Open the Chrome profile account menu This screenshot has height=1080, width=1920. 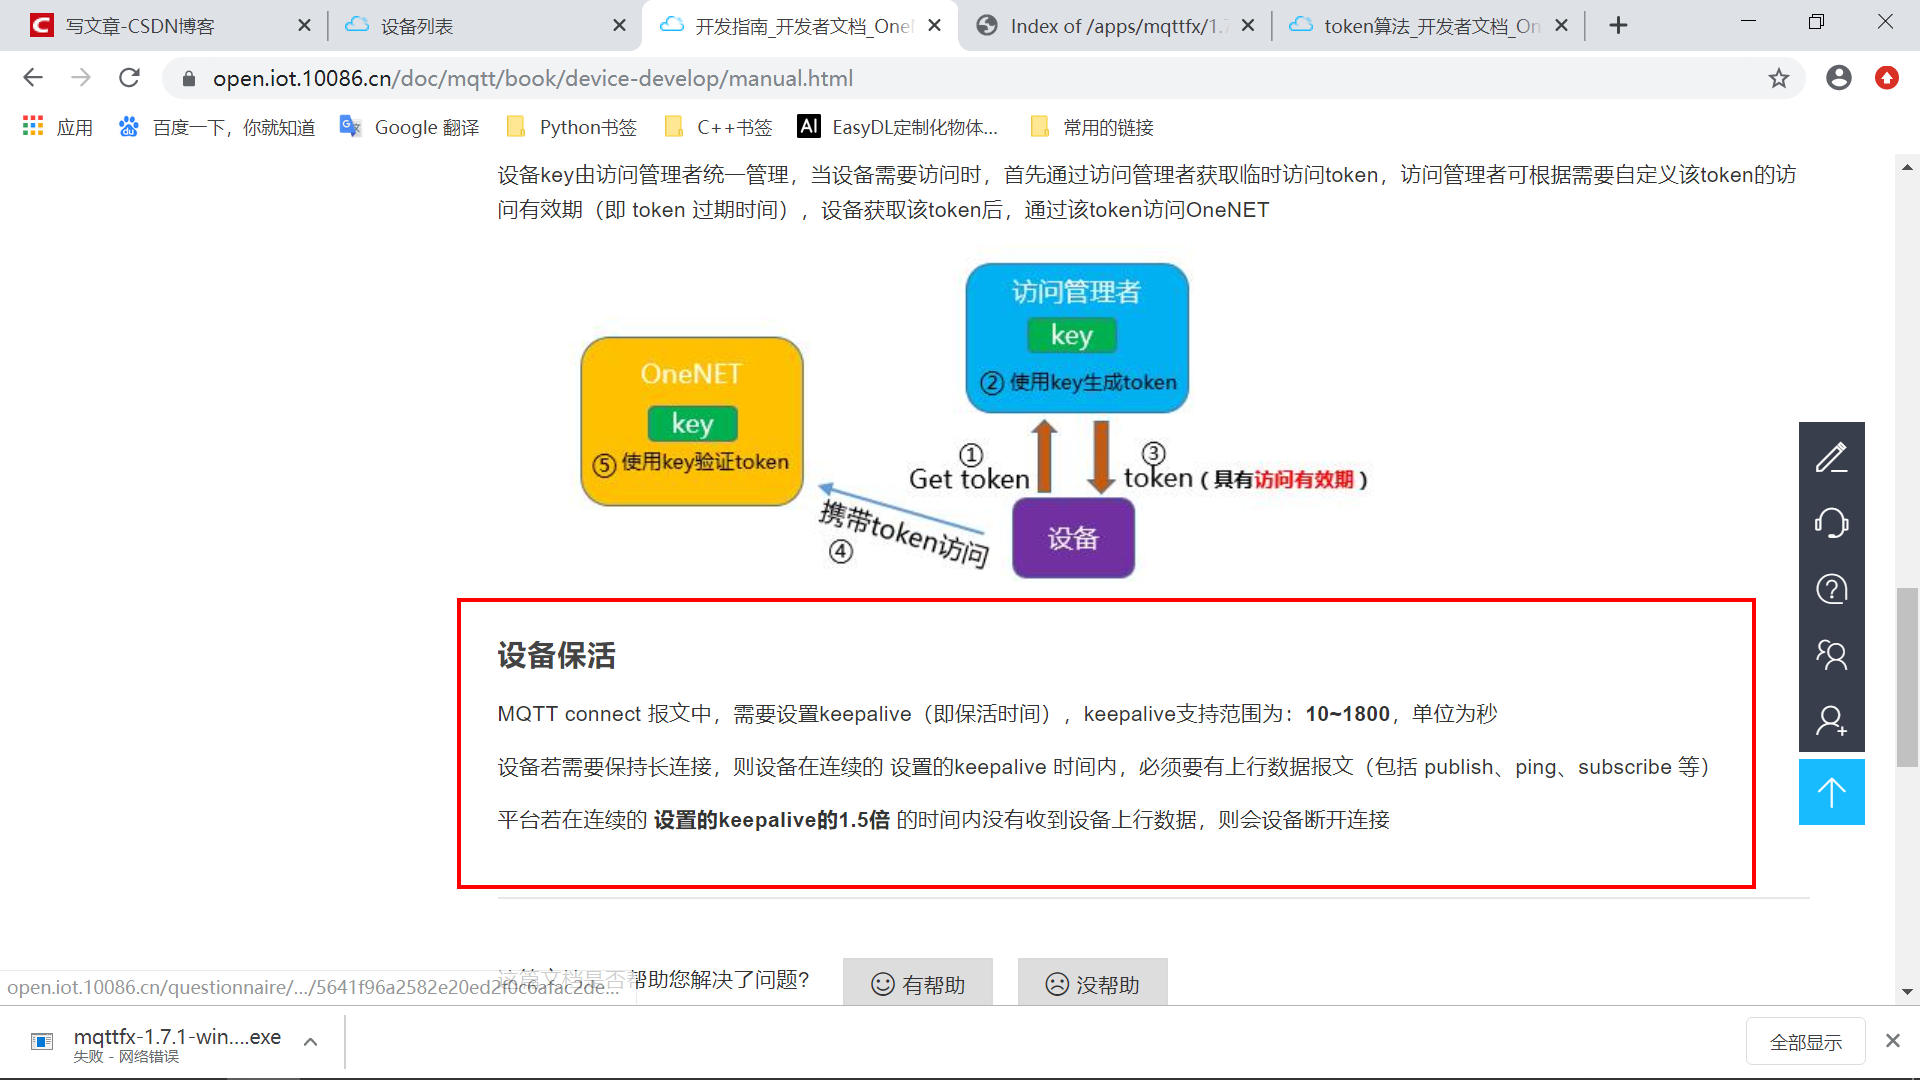[1838, 78]
